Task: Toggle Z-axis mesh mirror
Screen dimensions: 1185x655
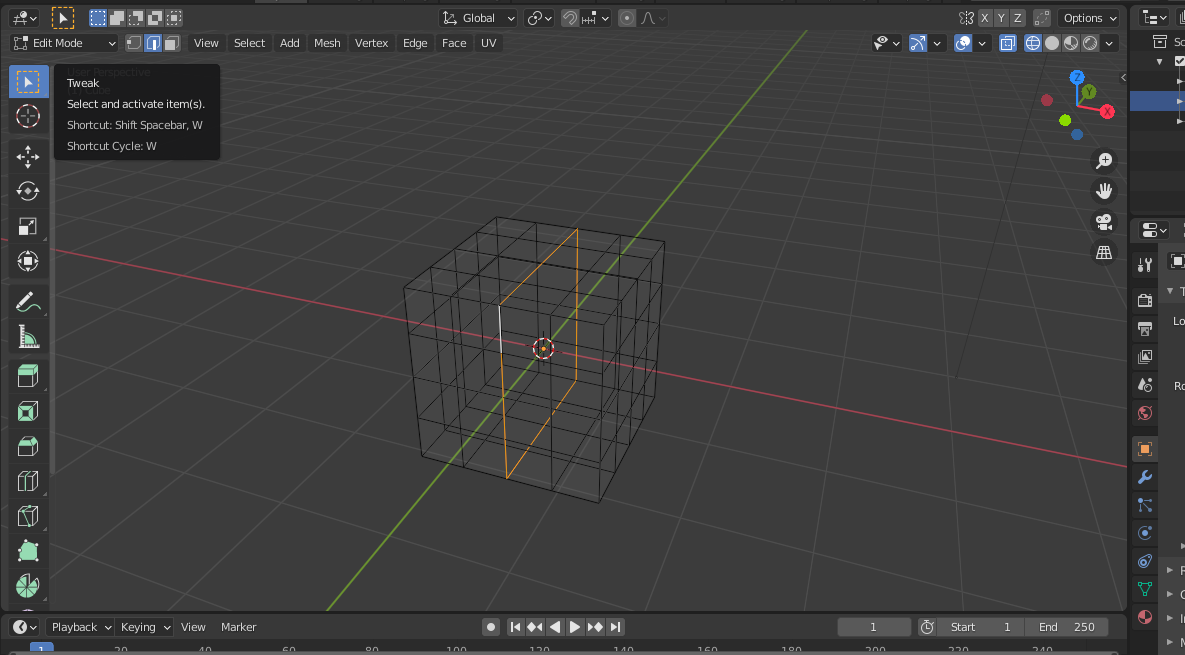Action: [x=1018, y=18]
